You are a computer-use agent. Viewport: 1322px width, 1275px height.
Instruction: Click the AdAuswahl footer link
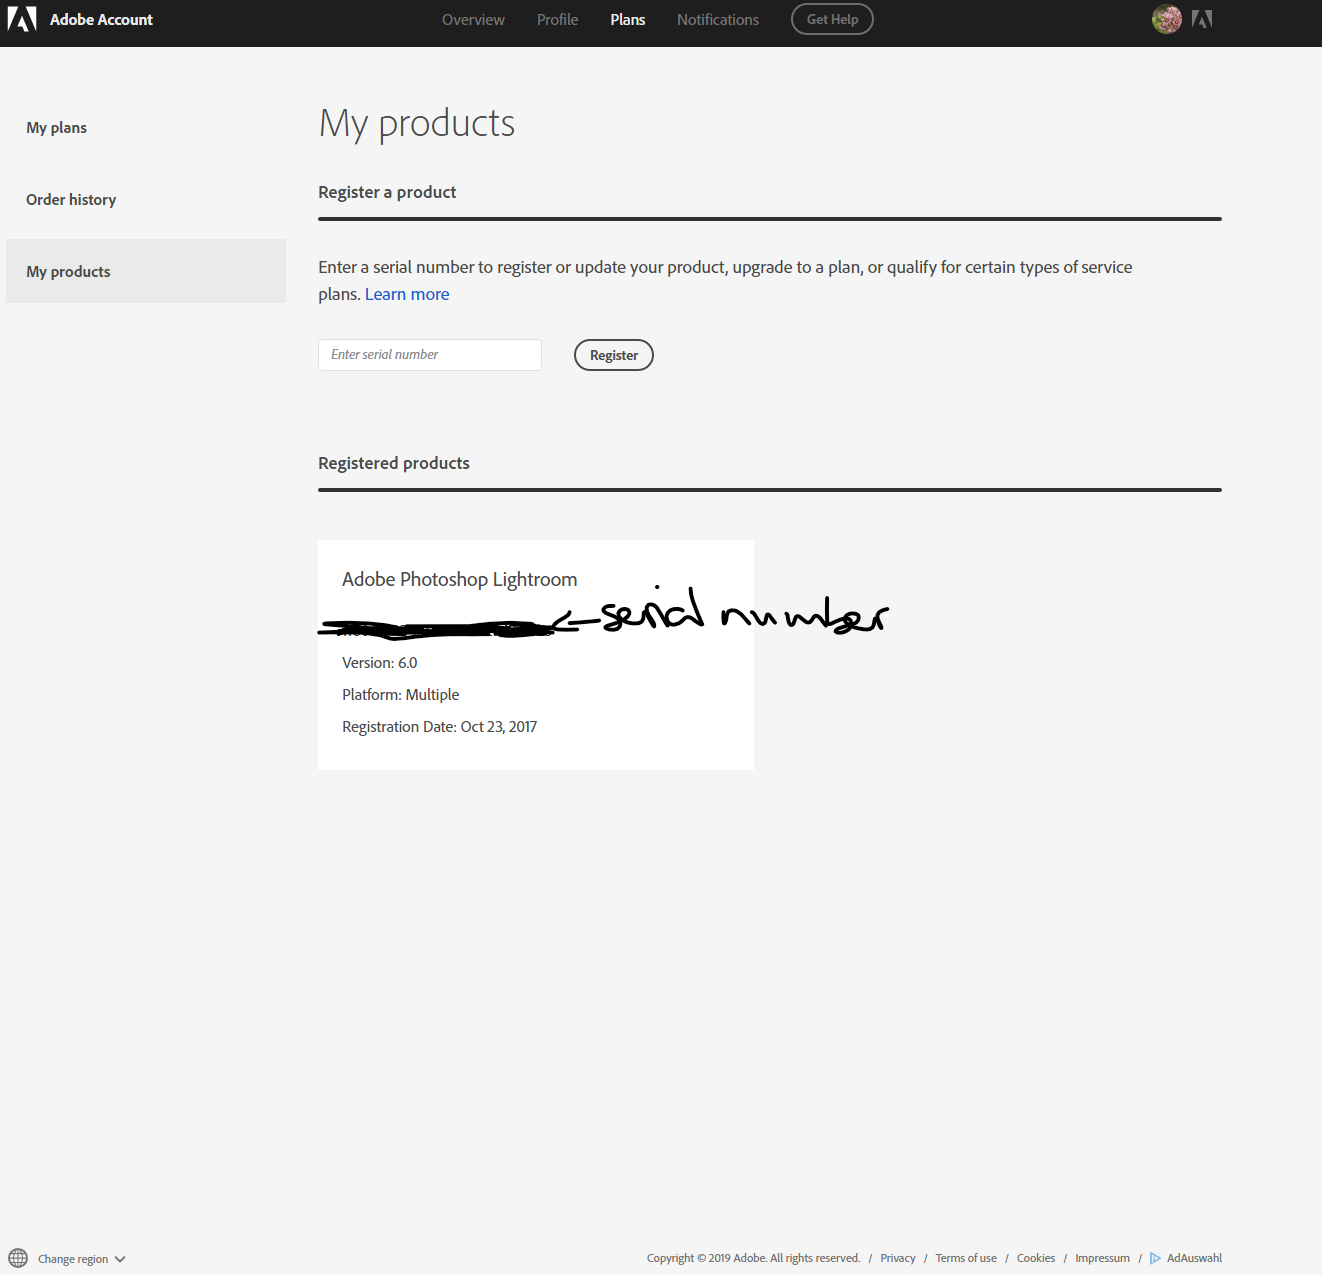point(1194,1258)
